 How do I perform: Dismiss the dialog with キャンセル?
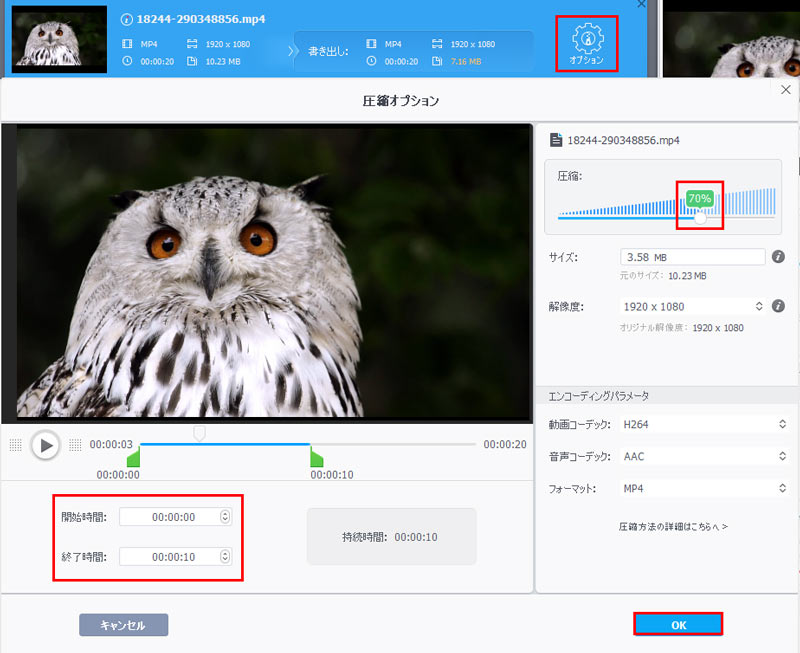tap(123, 623)
